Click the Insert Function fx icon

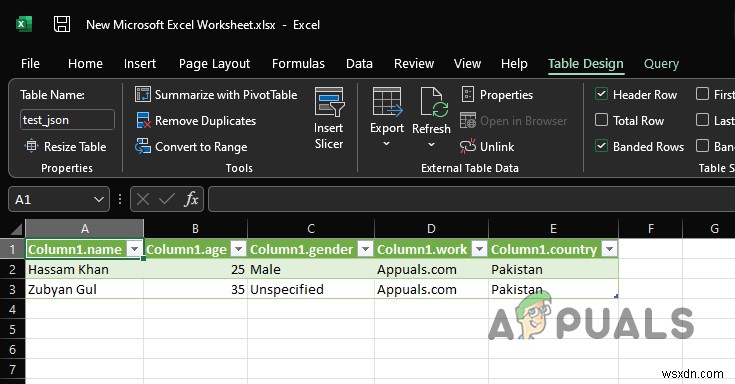[191, 199]
